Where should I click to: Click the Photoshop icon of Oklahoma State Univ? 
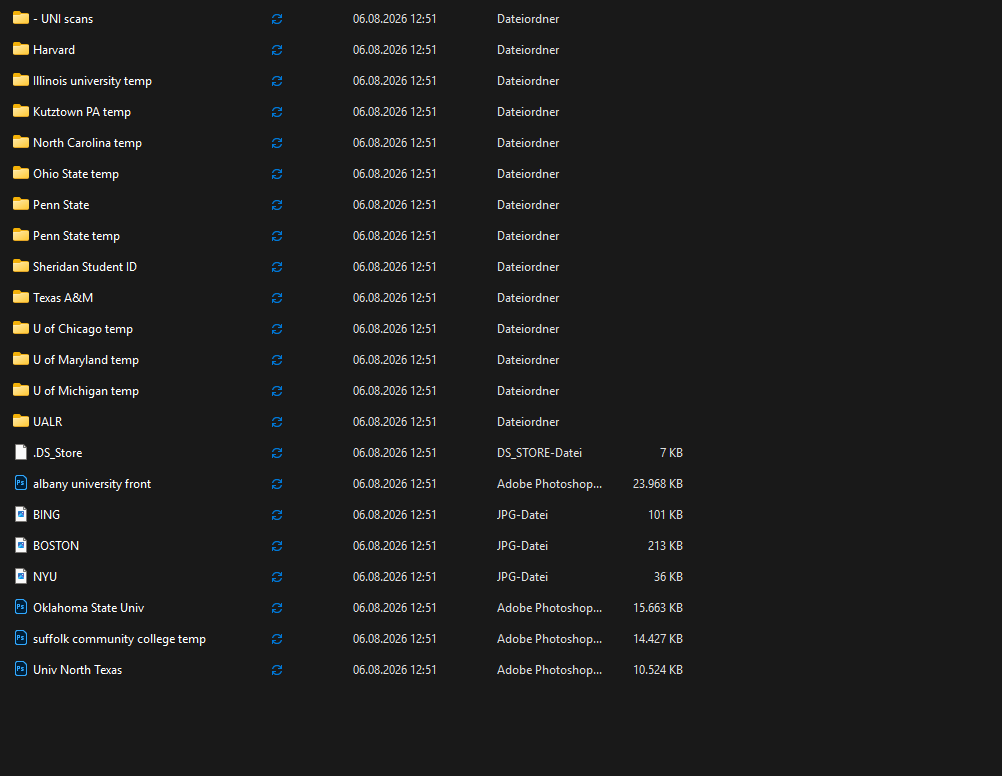pyautogui.click(x=20, y=607)
